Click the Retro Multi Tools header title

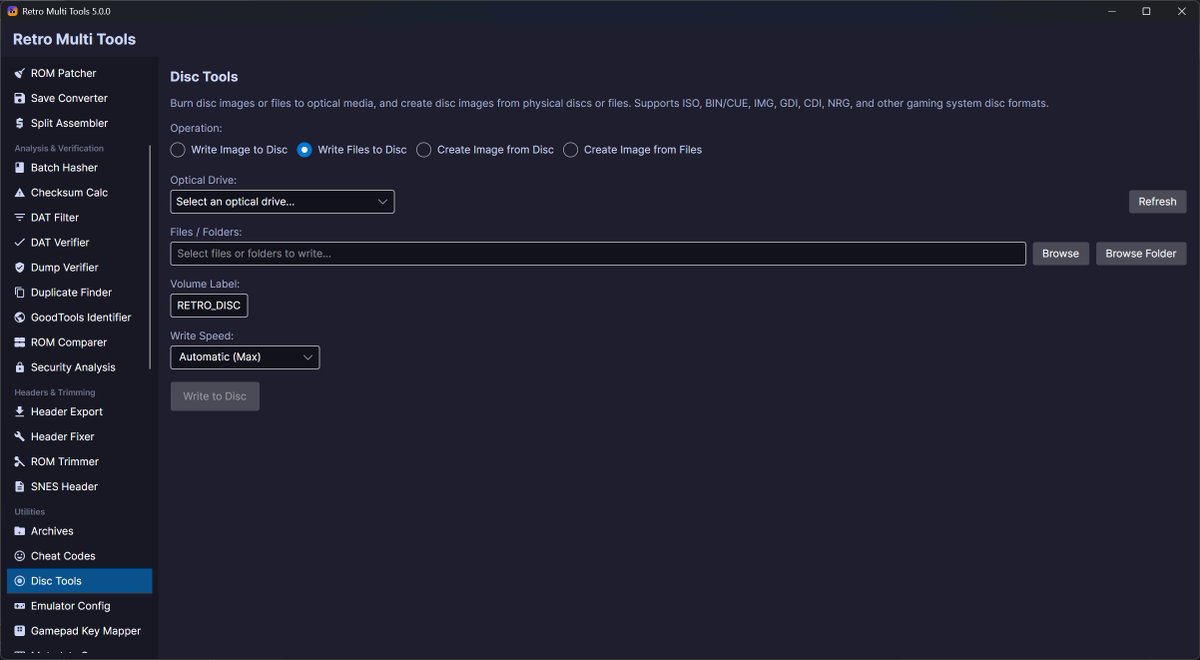[x=74, y=39]
